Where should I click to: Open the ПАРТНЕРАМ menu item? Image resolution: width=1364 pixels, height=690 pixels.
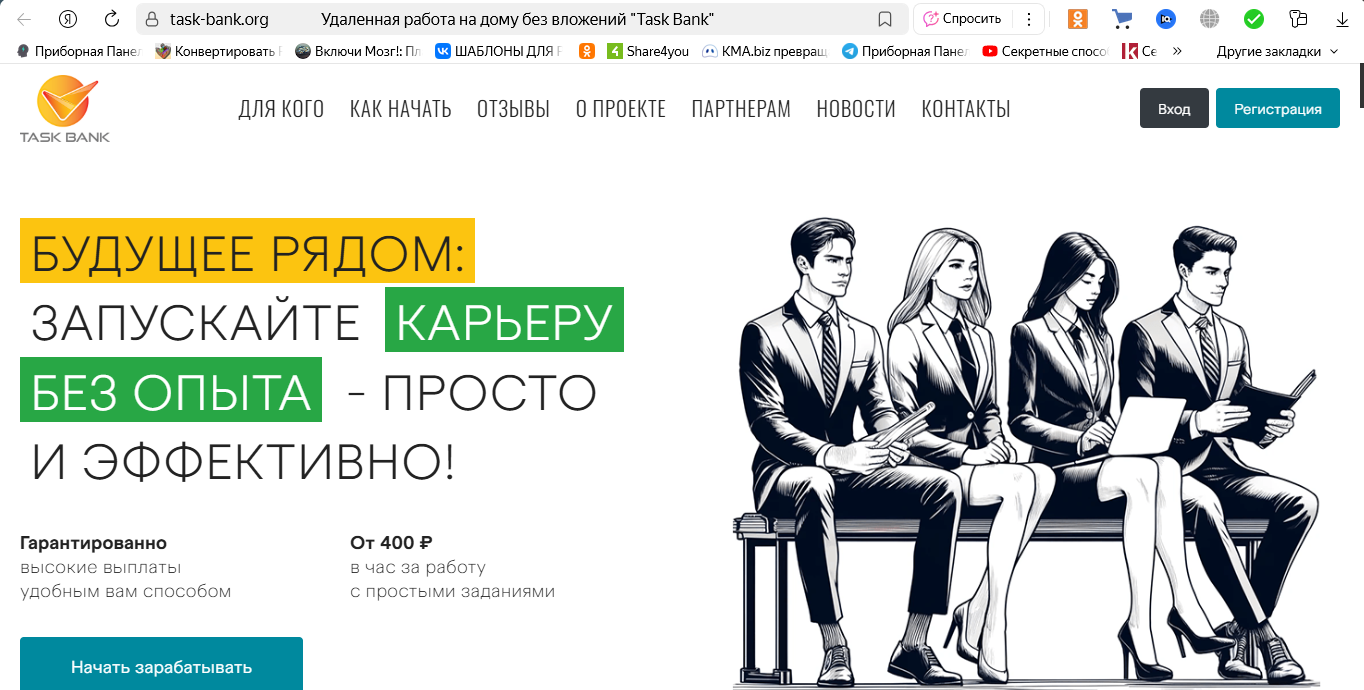point(741,109)
